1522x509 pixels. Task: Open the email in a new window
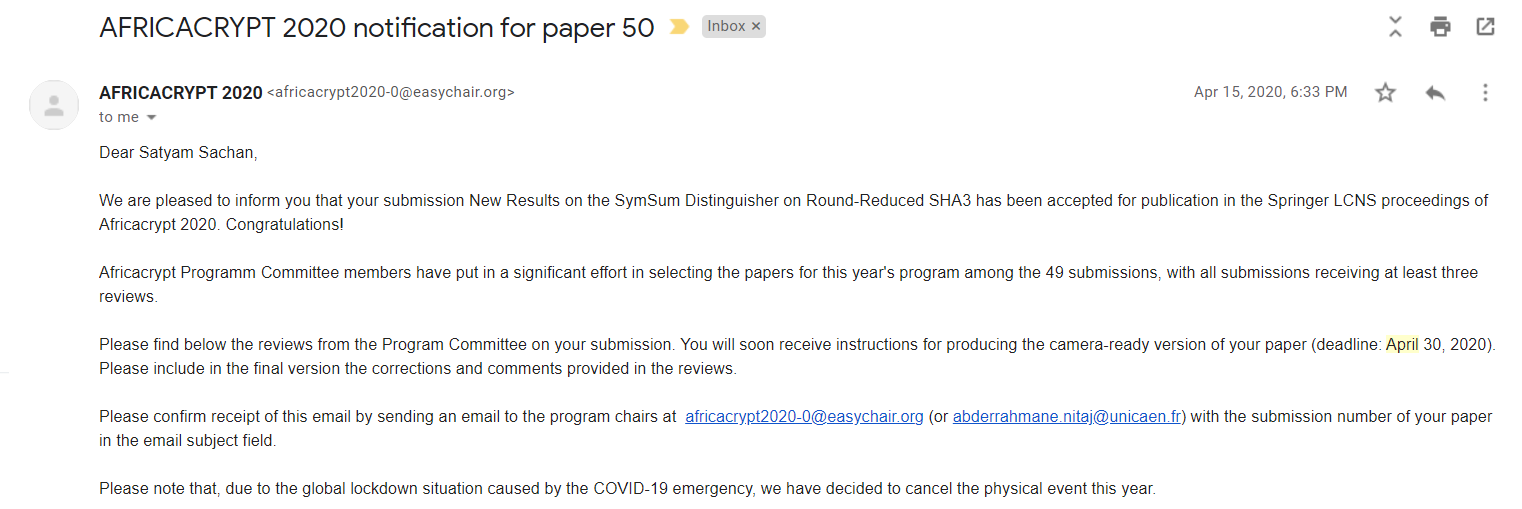click(1485, 27)
